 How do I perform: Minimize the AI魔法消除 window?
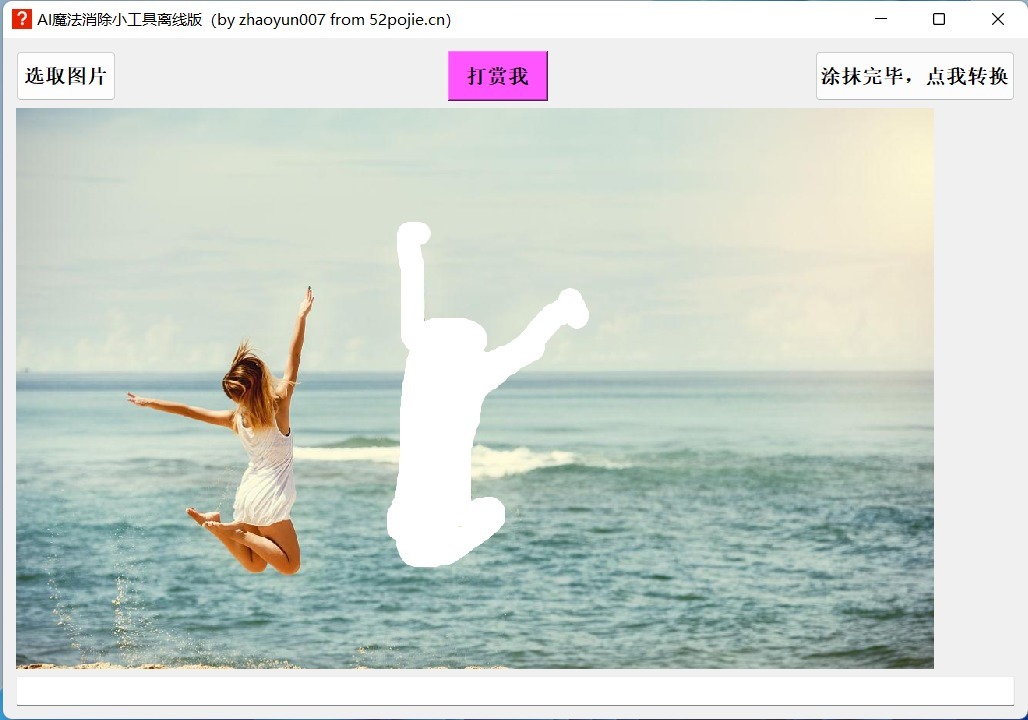[881, 19]
